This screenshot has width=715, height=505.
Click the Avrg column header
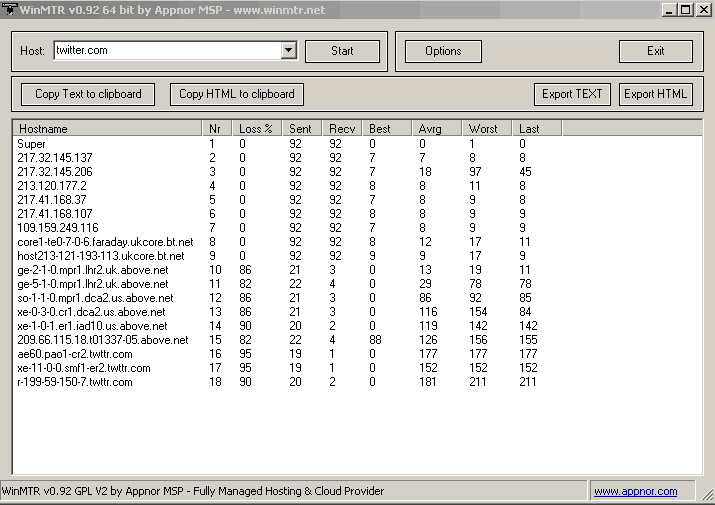(x=437, y=129)
